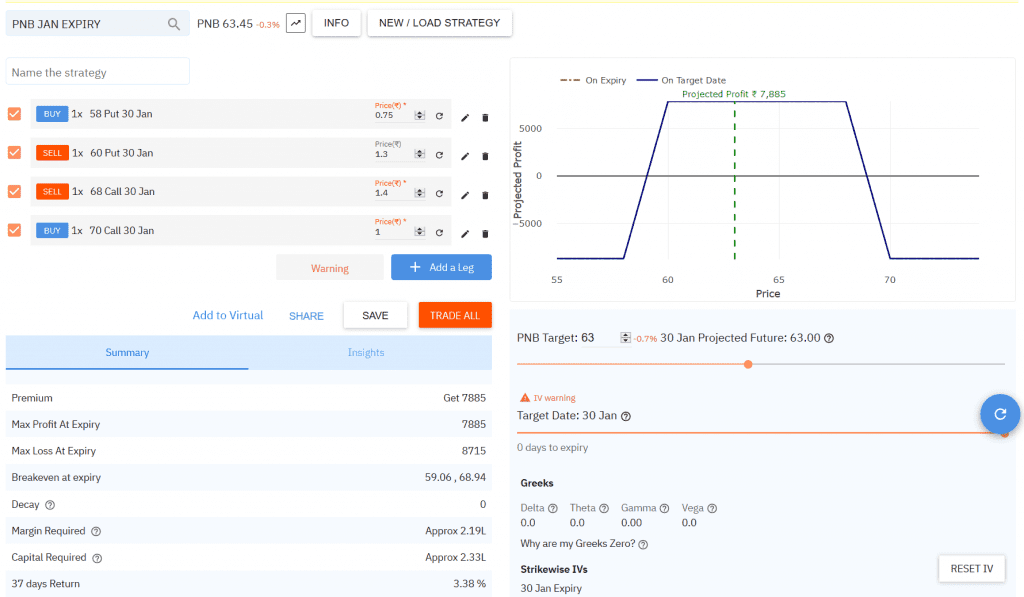Adjust the 58 Put price stepper arrows

pos(420,116)
